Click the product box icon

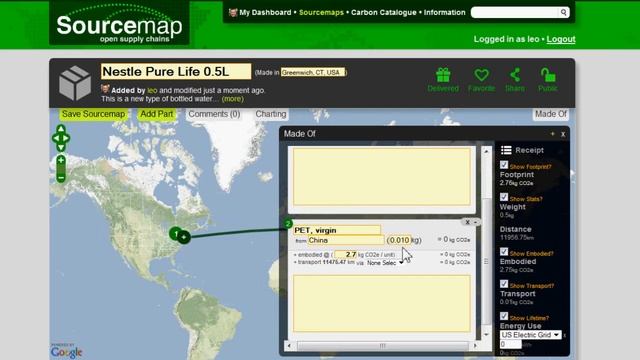tap(75, 83)
